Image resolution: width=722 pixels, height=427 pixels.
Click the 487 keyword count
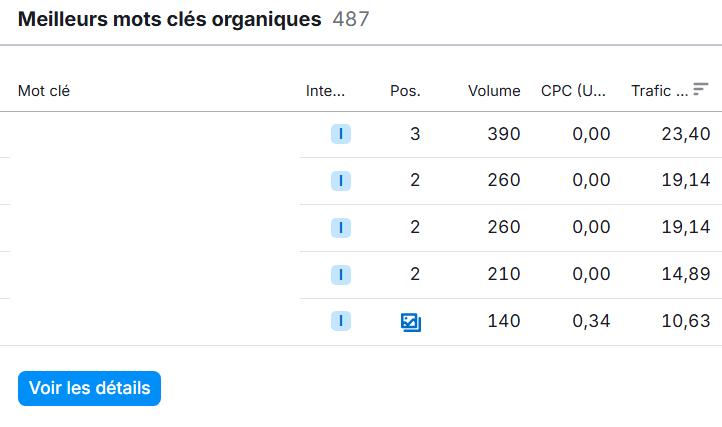(x=351, y=19)
